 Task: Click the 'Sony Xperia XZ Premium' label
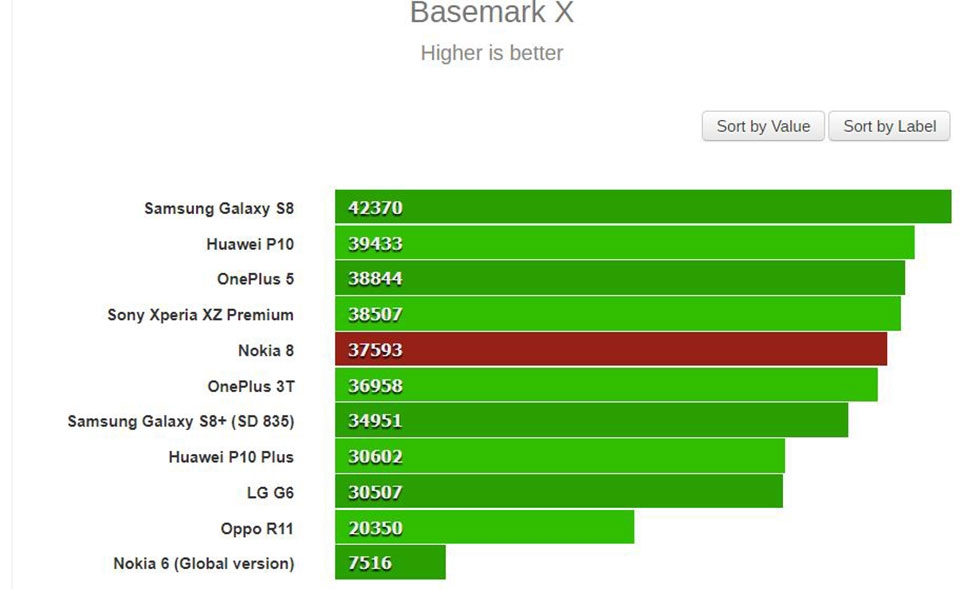pyautogui.click(x=200, y=315)
